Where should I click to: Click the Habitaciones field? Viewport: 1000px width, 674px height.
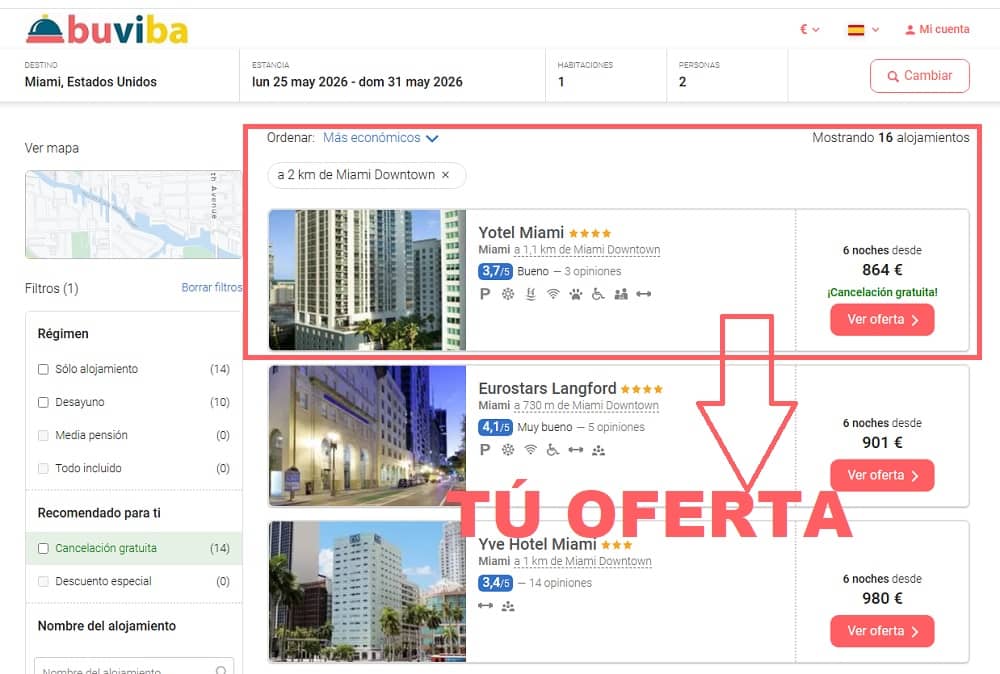tap(606, 75)
